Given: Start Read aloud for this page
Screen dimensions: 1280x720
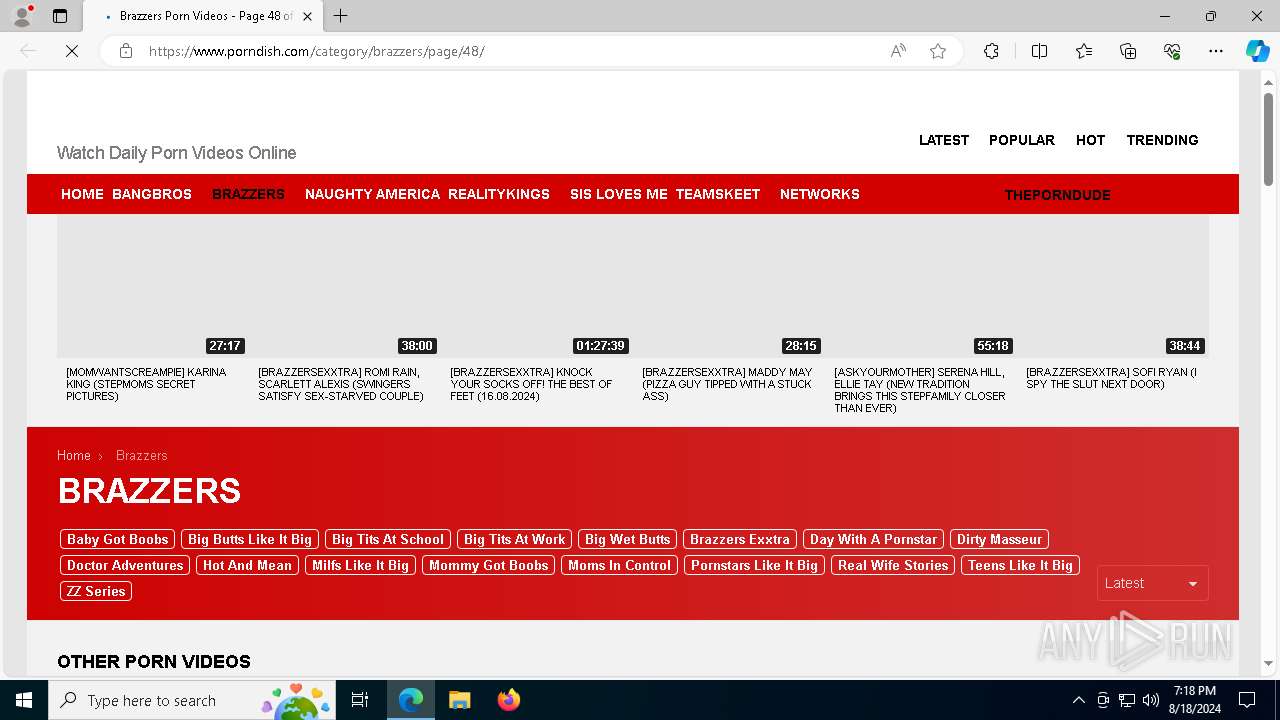Looking at the screenshot, I should [898, 51].
